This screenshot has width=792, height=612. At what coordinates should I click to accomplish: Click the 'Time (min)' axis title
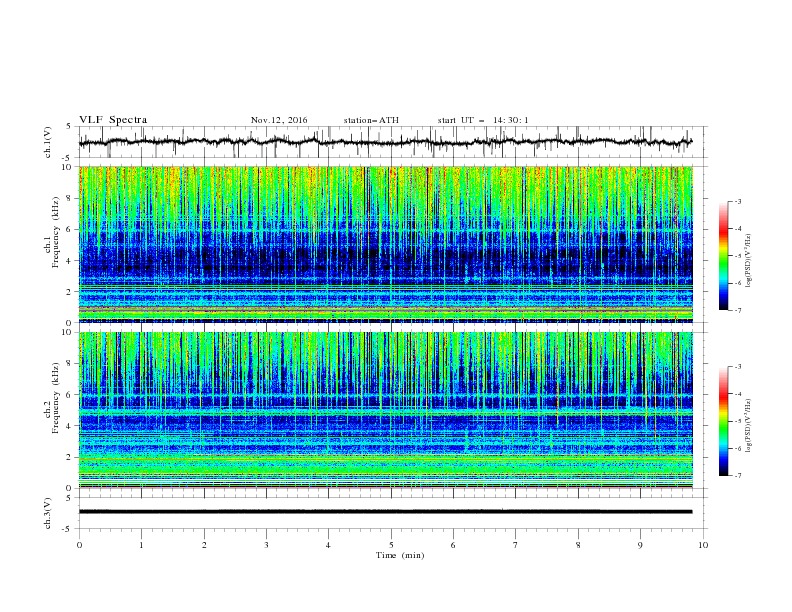[400, 555]
